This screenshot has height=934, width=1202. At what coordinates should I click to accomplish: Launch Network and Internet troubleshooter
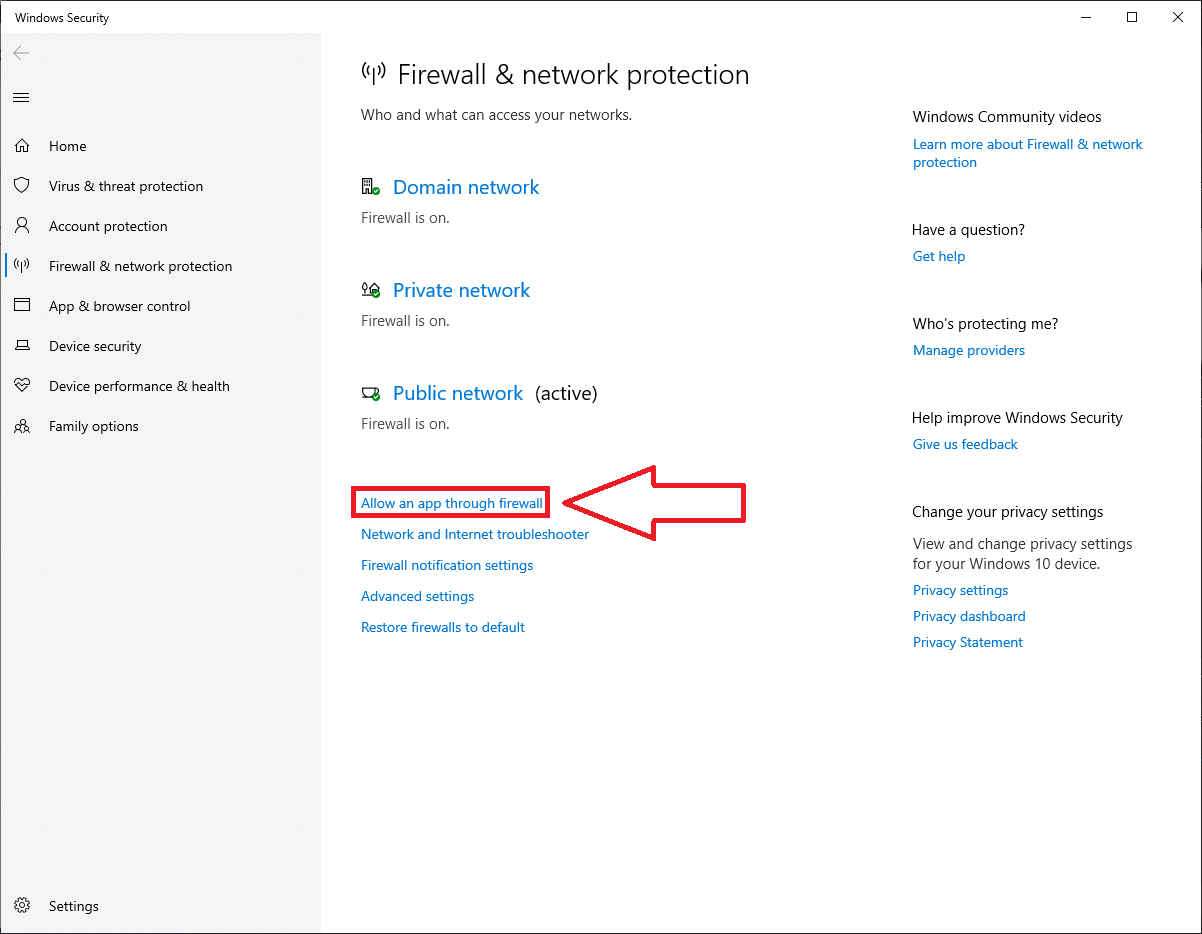coord(475,534)
